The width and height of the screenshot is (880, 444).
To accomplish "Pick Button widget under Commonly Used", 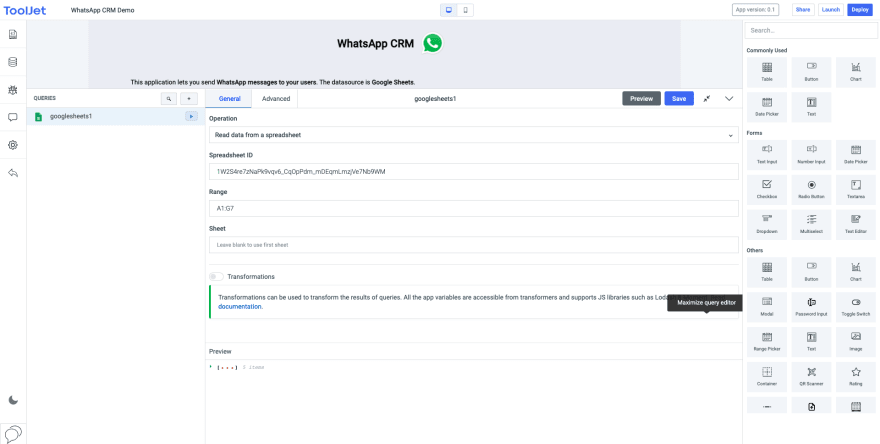I will click(812, 72).
